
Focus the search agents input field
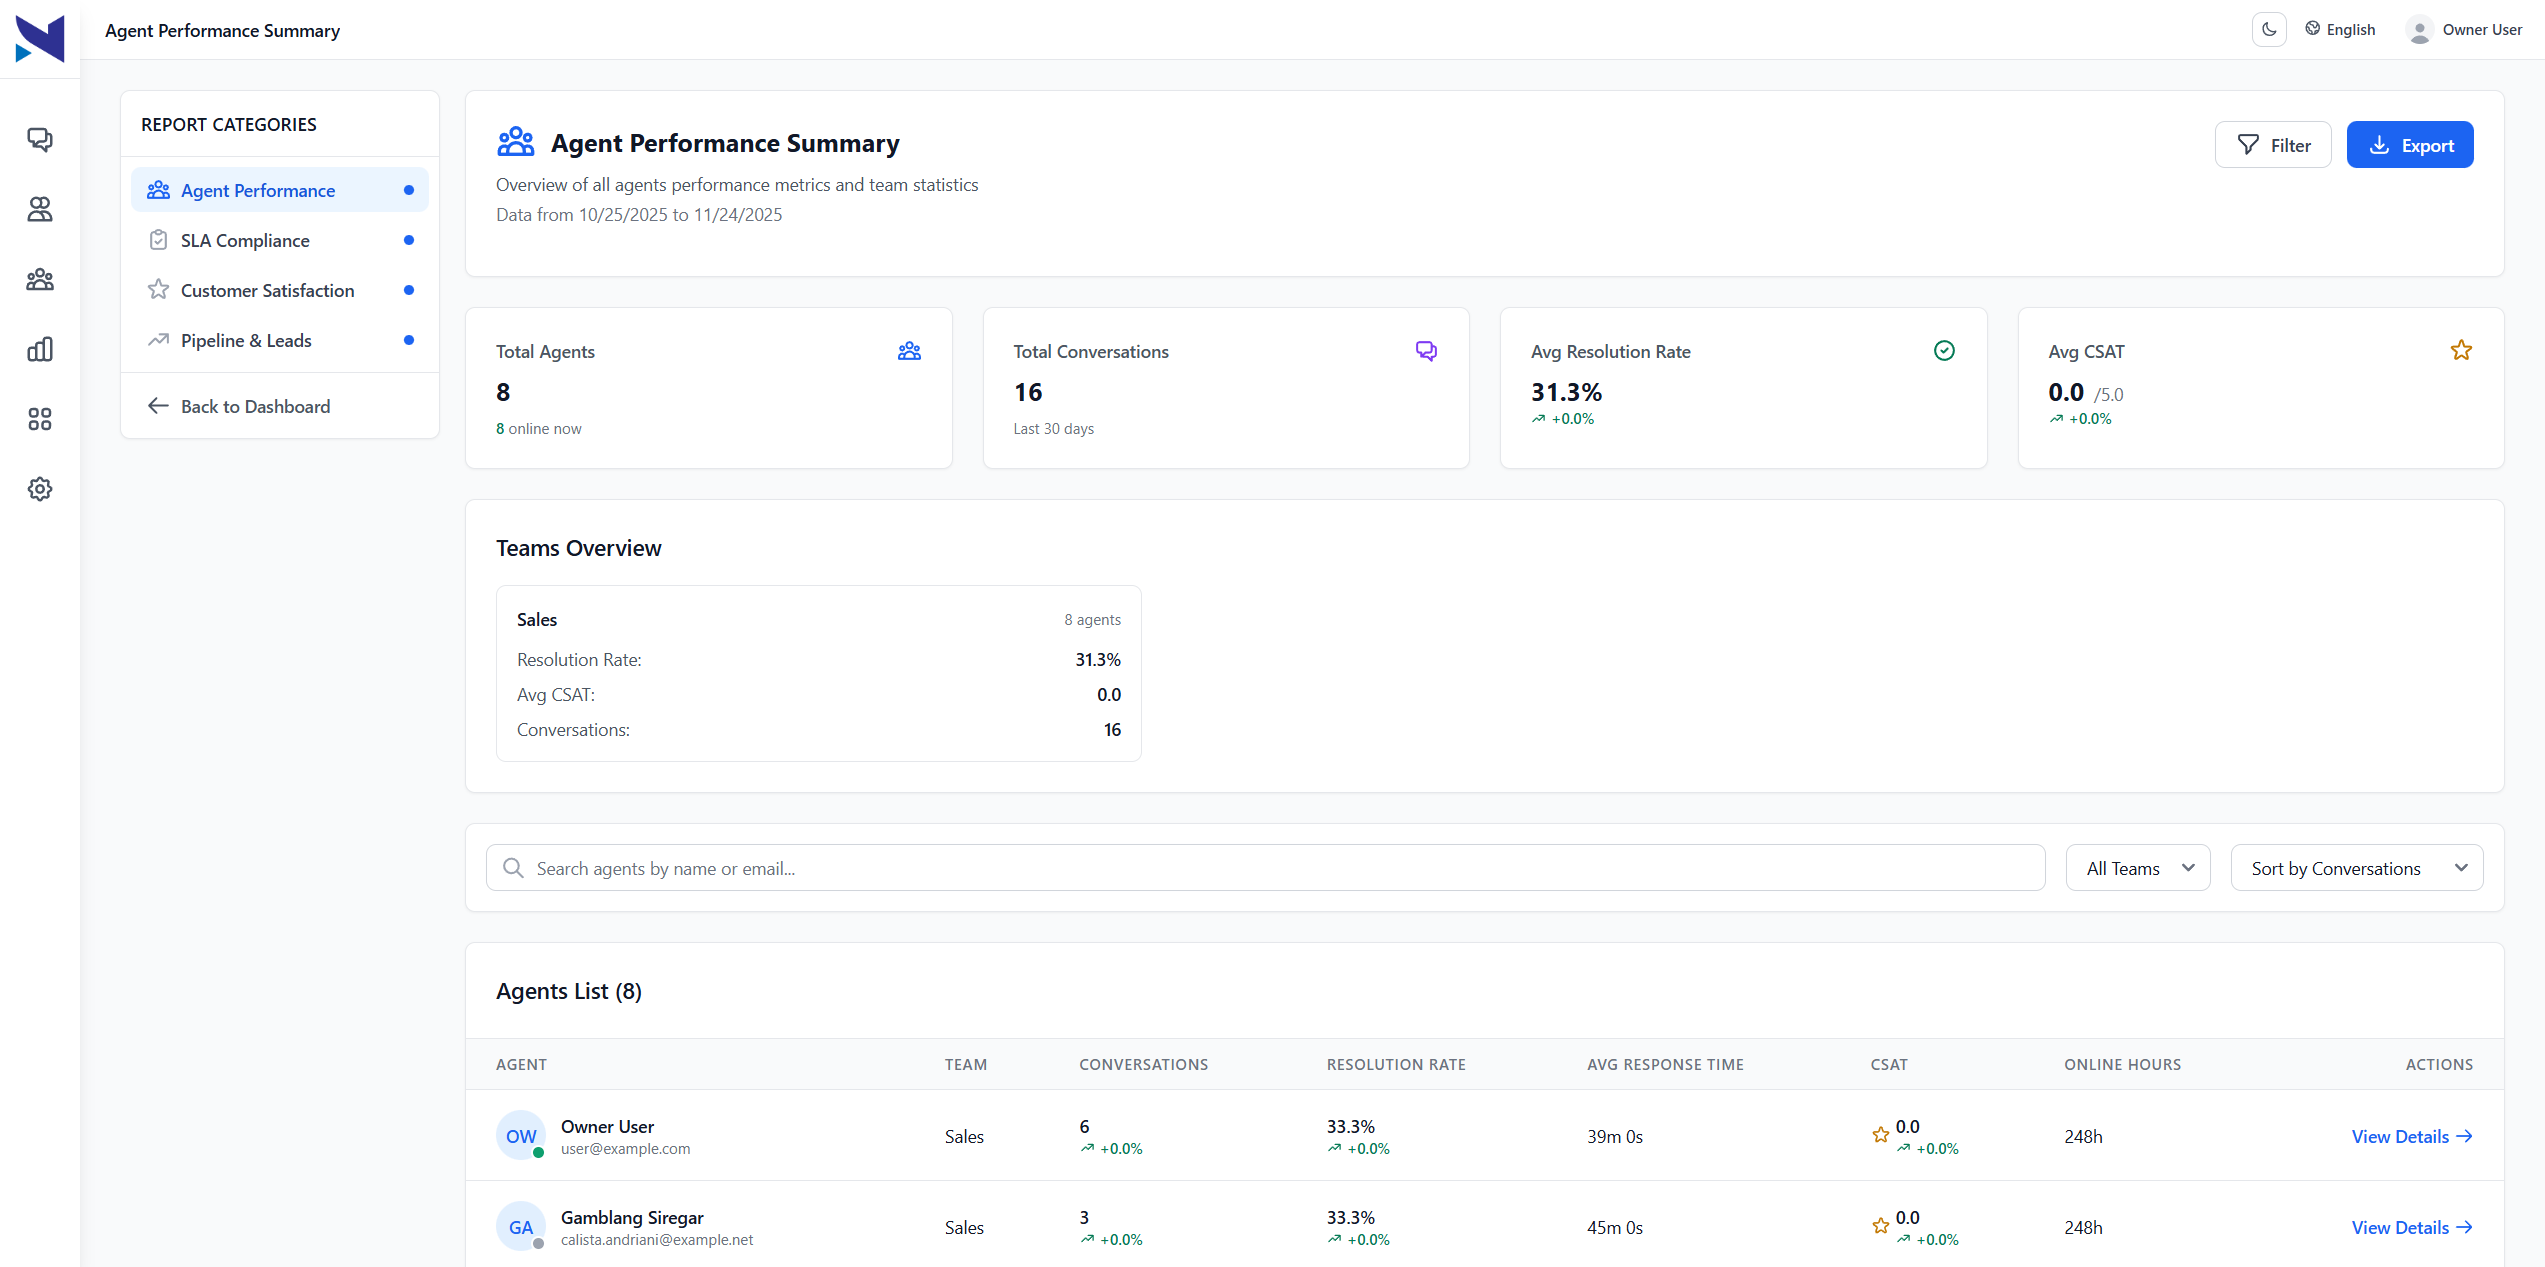click(1265, 868)
